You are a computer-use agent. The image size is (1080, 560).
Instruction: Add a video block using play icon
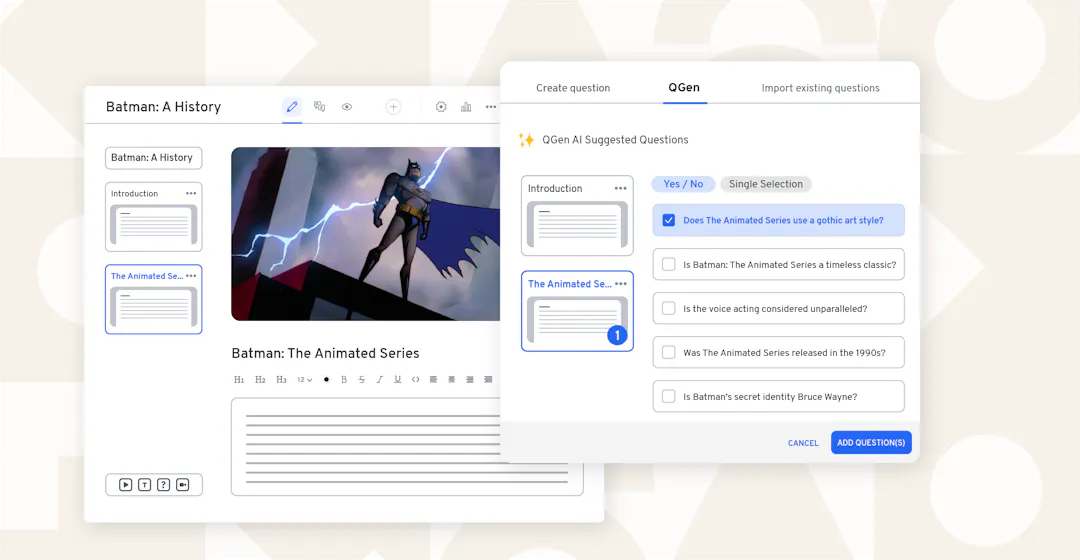[126, 485]
